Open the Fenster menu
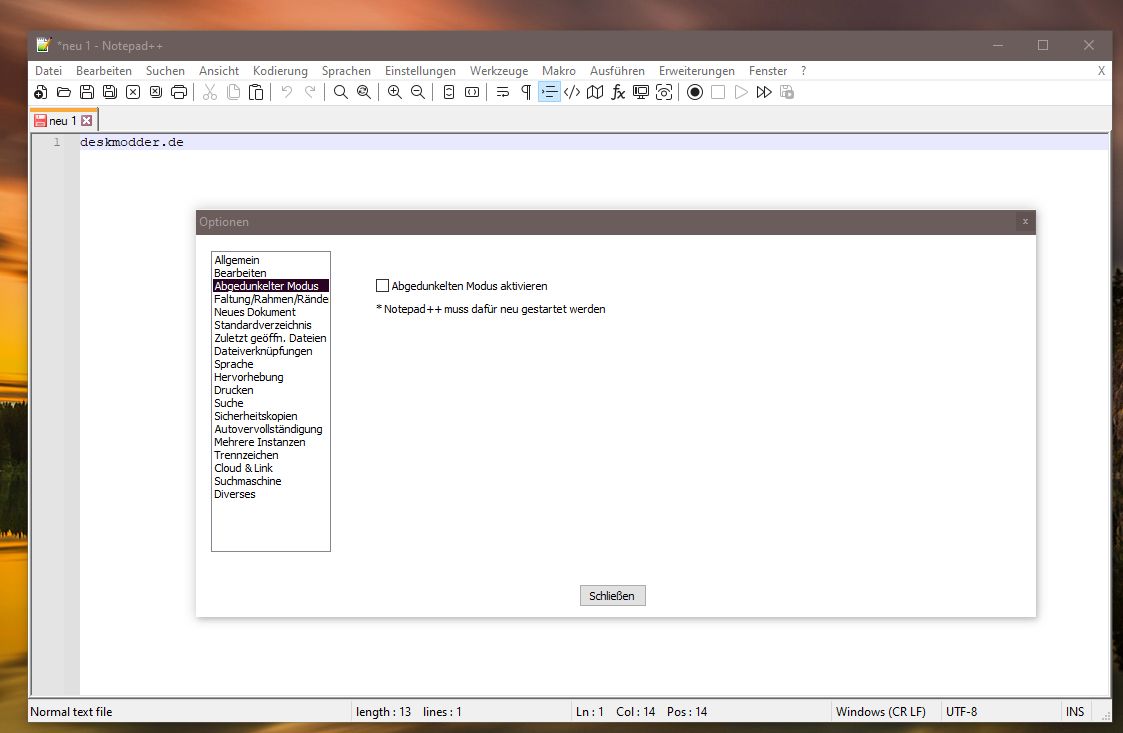 pos(768,71)
